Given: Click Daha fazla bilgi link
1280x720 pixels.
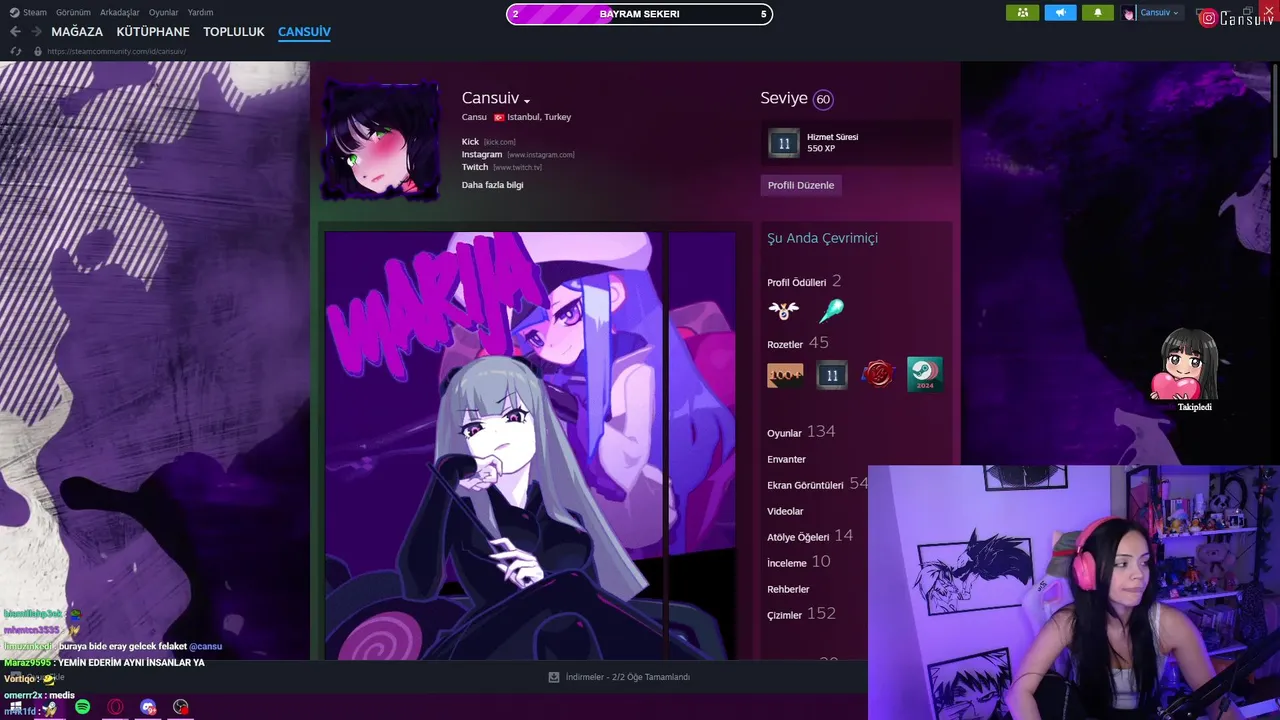Looking at the screenshot, I should click(x=492, y=185).
